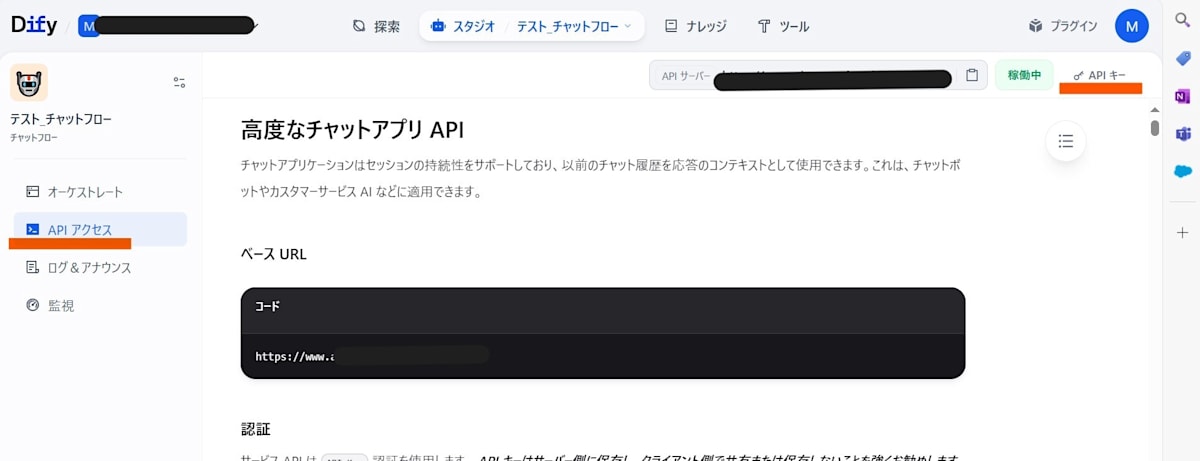1200x461 pixels.
Task: Open browser sidebar search icon
Action: (x=1182, y=20)
